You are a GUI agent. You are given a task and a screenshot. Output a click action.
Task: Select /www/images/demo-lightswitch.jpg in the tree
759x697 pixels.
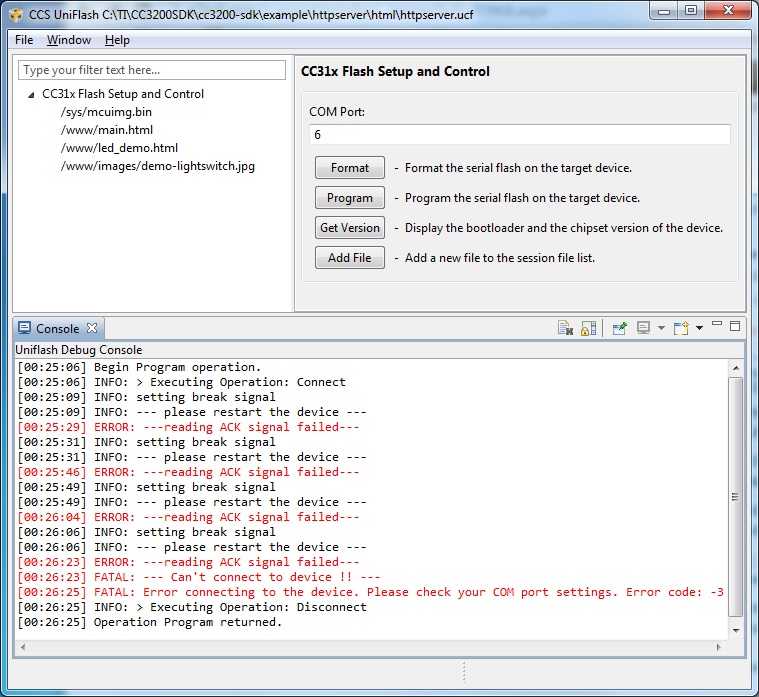tap(157, 166)
